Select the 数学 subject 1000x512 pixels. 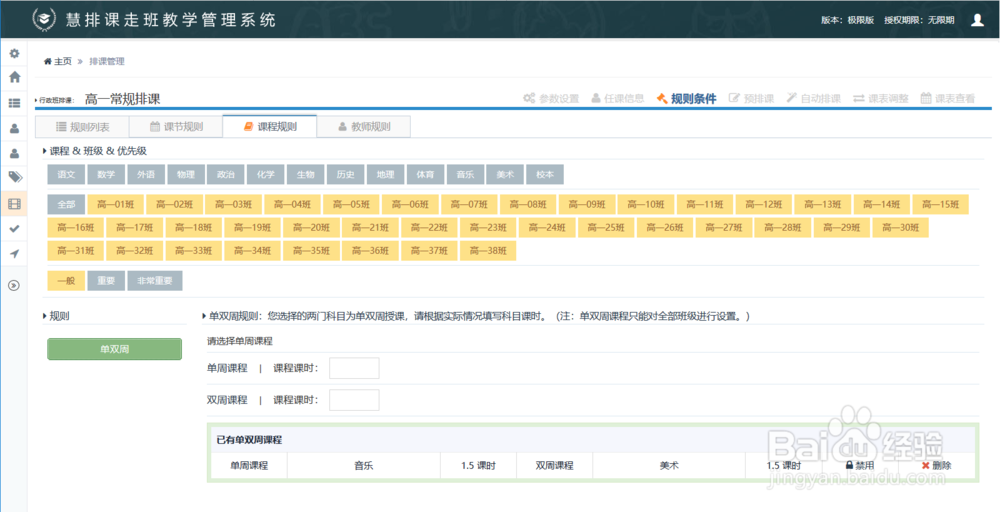point(106,174)
